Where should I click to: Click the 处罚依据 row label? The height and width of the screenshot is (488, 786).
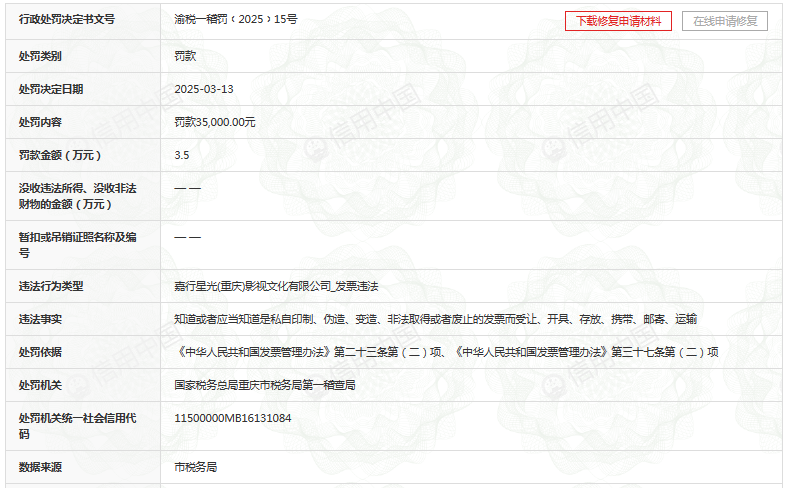tap(40, 352)
